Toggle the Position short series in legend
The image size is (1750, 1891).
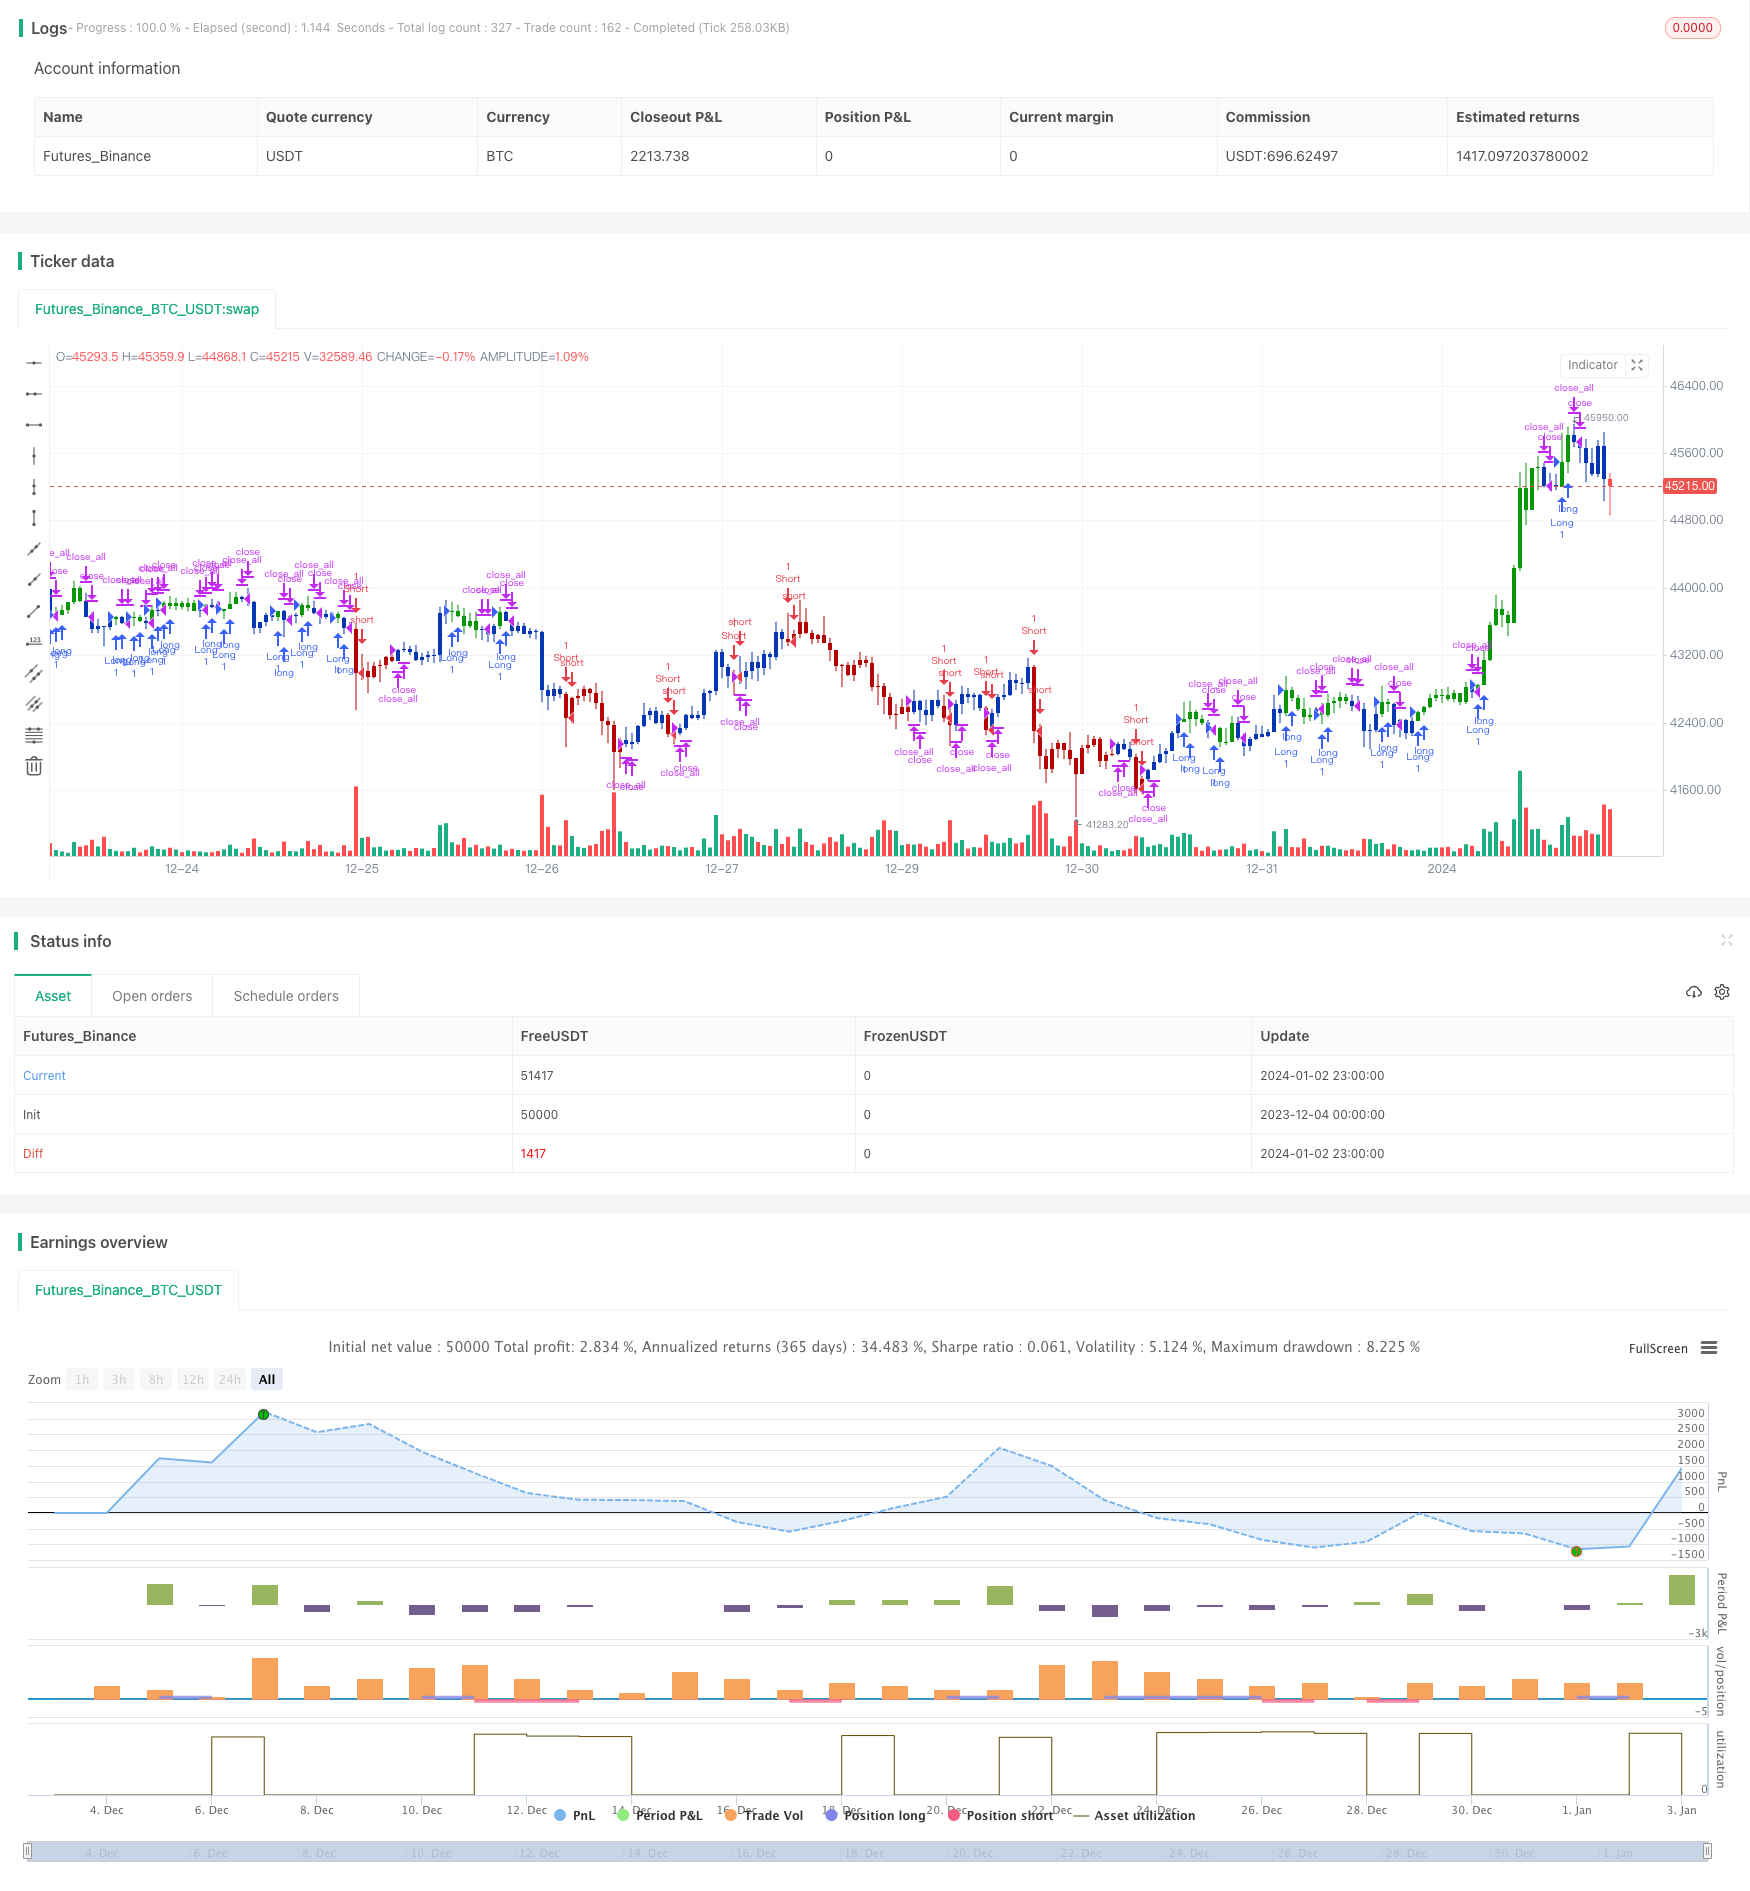[1000, 1815]
